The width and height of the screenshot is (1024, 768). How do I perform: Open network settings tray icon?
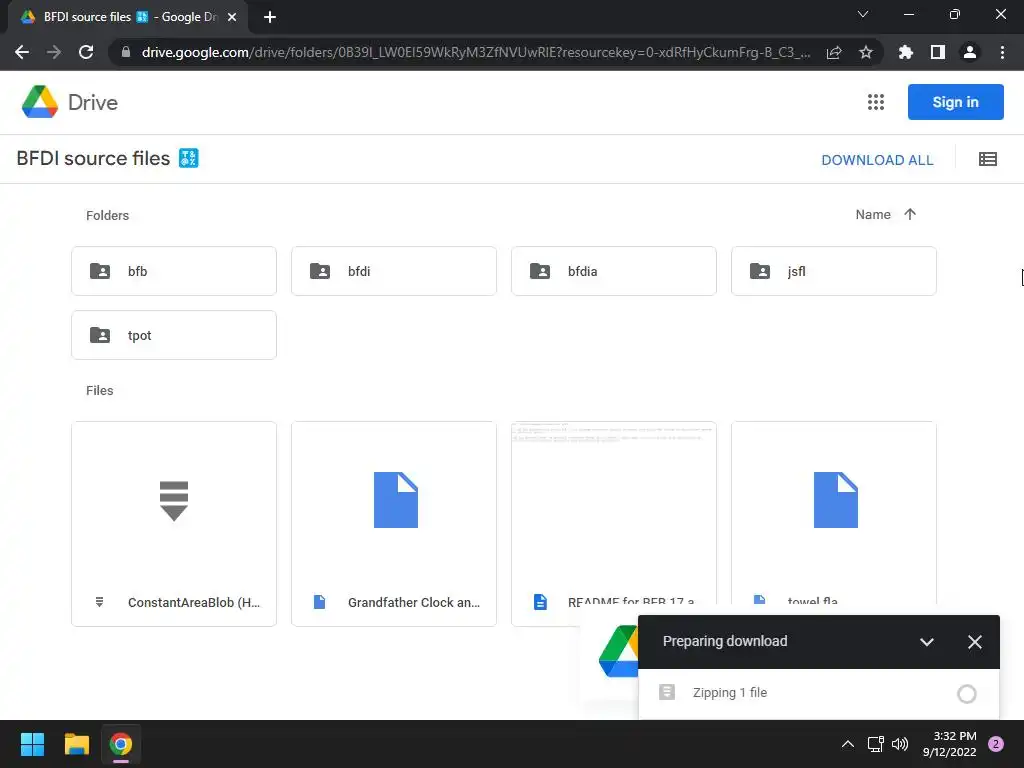coord(875,744)
